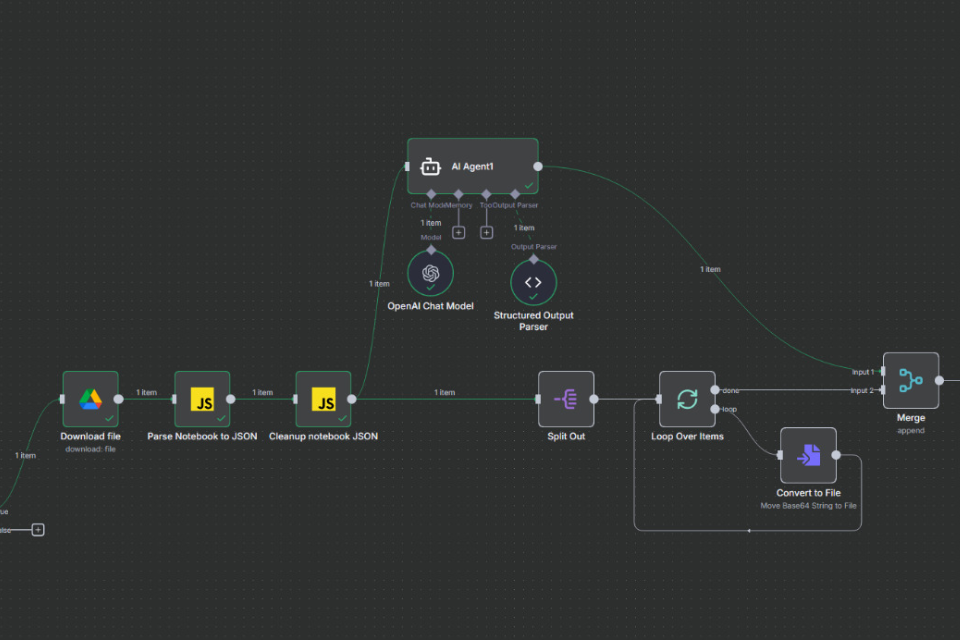Click the Convert to File output connector
Screen dimensions: 960x640
click(836, 455)
